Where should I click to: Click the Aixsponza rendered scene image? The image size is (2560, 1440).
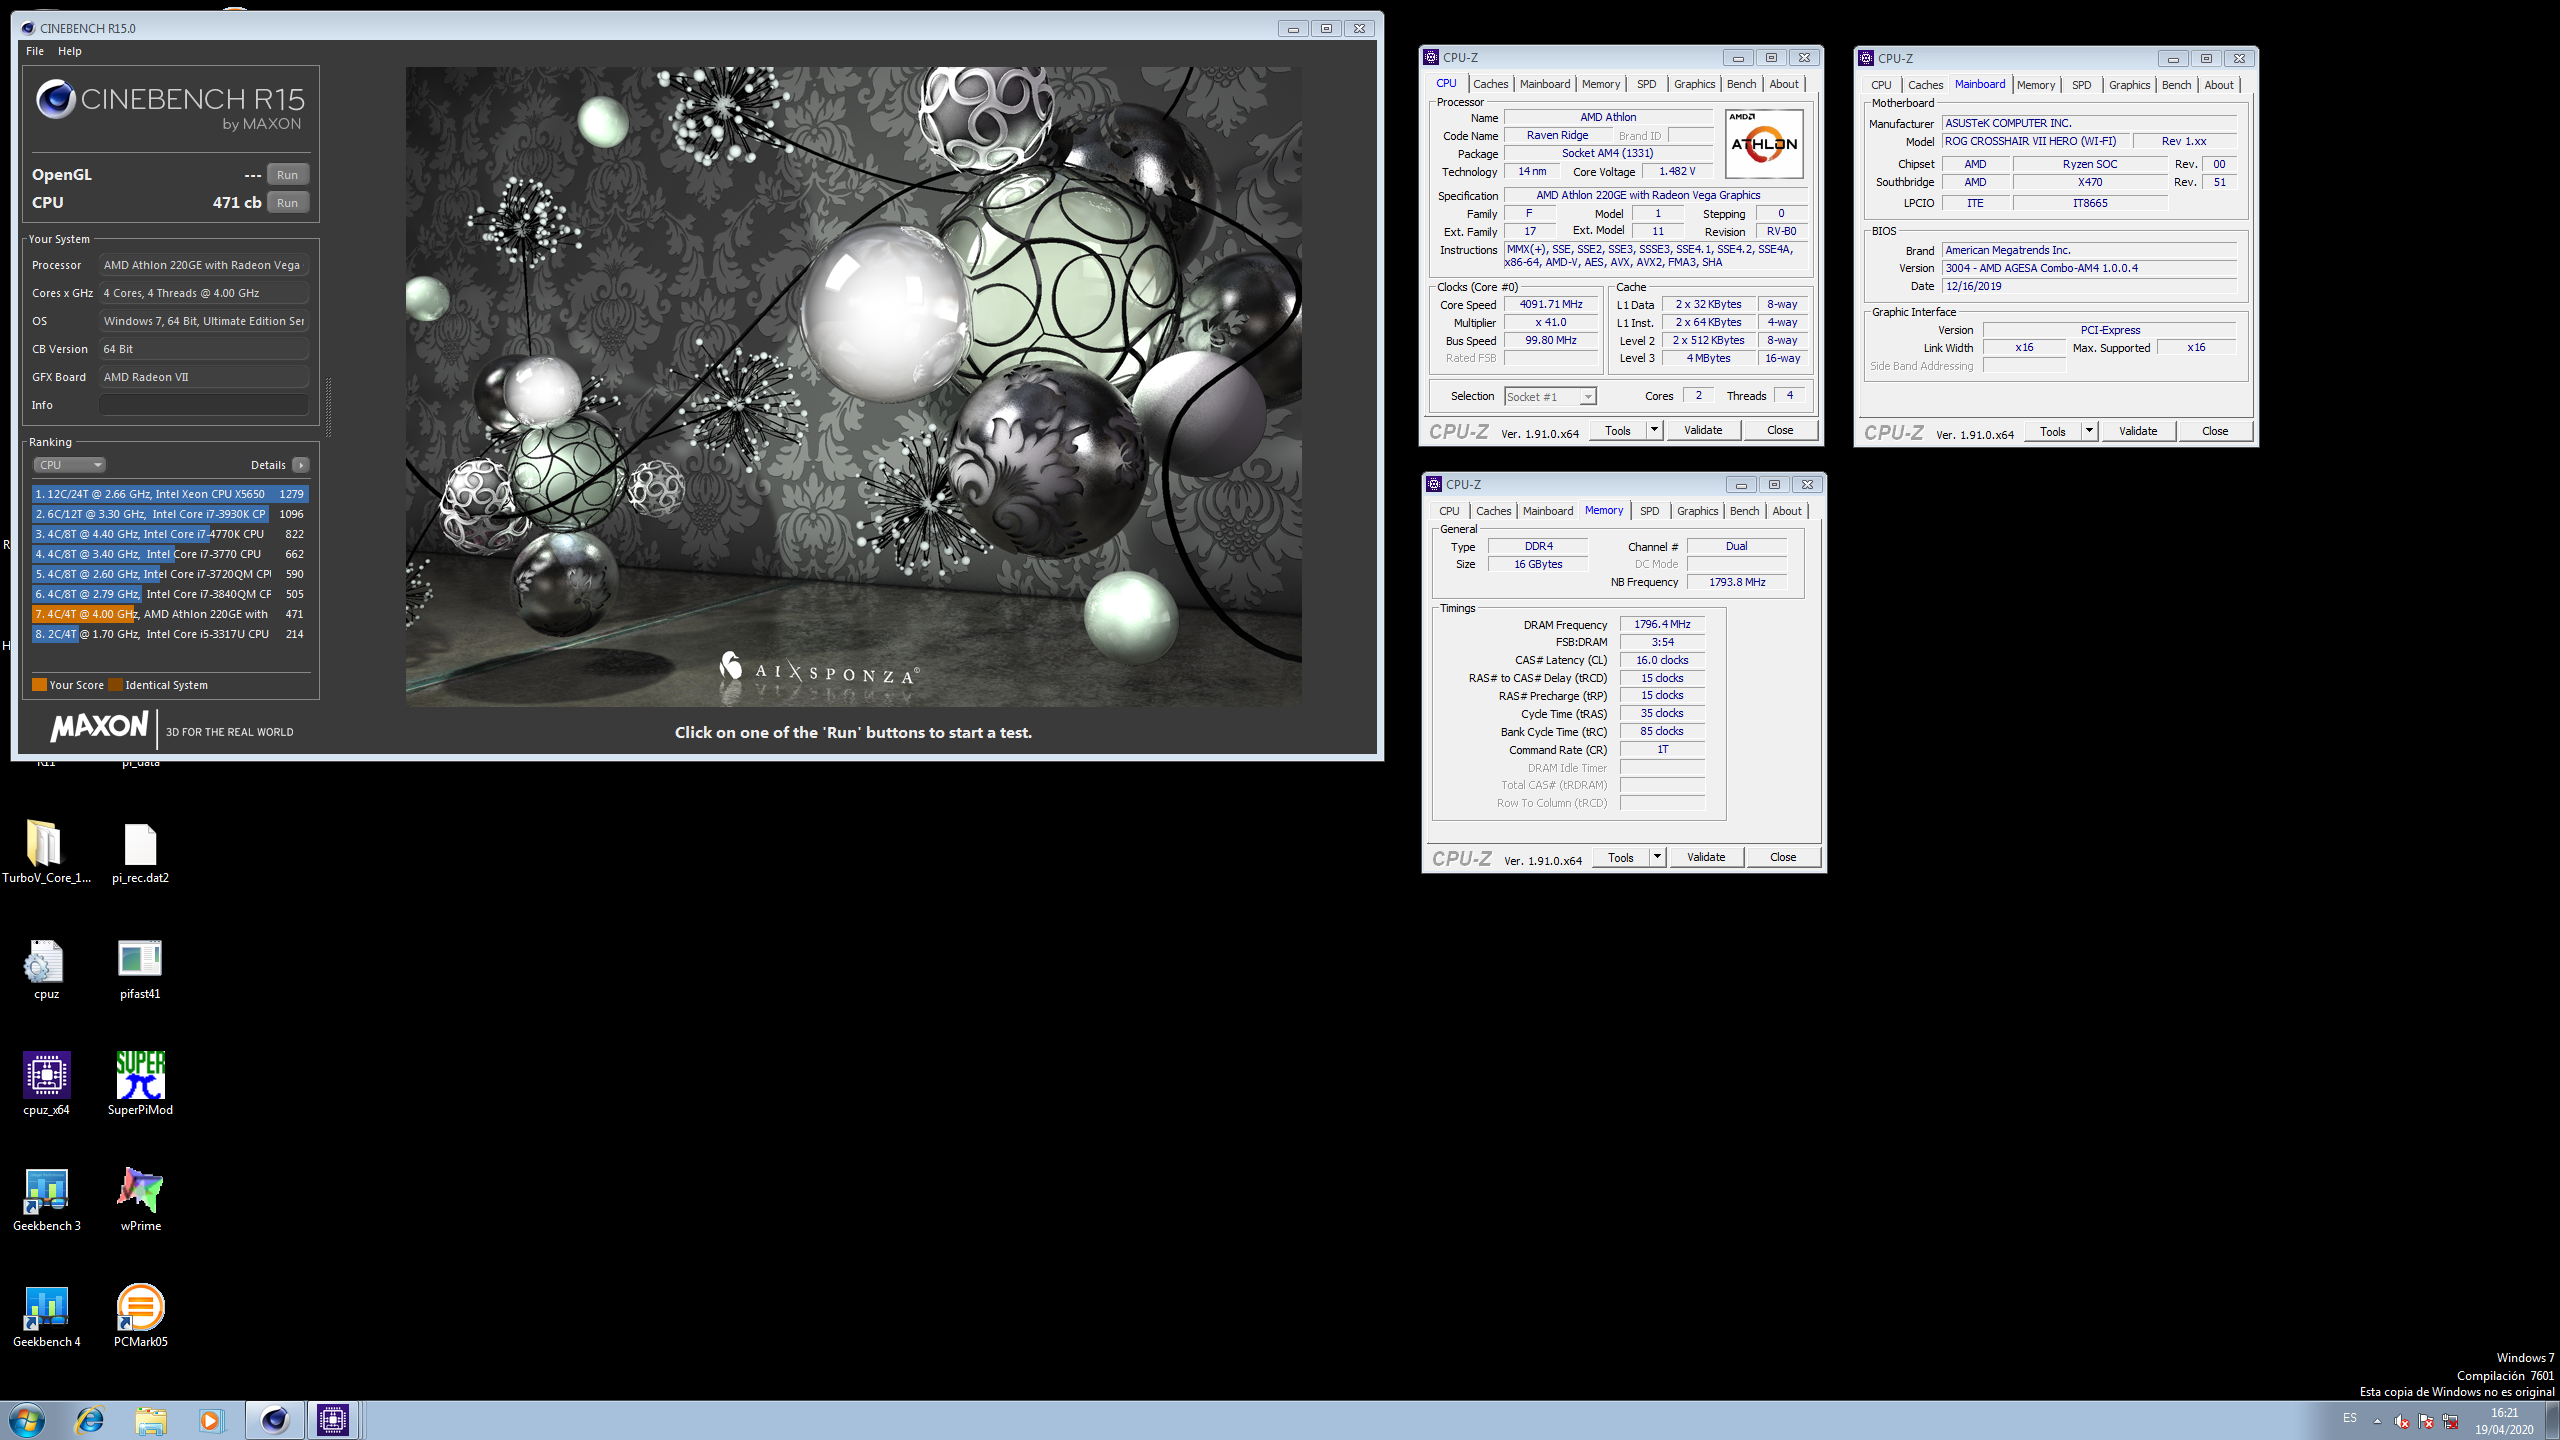[853, 387]
